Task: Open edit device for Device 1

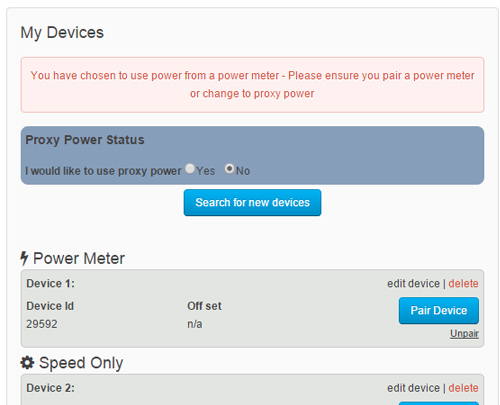Action: [413, 284]
